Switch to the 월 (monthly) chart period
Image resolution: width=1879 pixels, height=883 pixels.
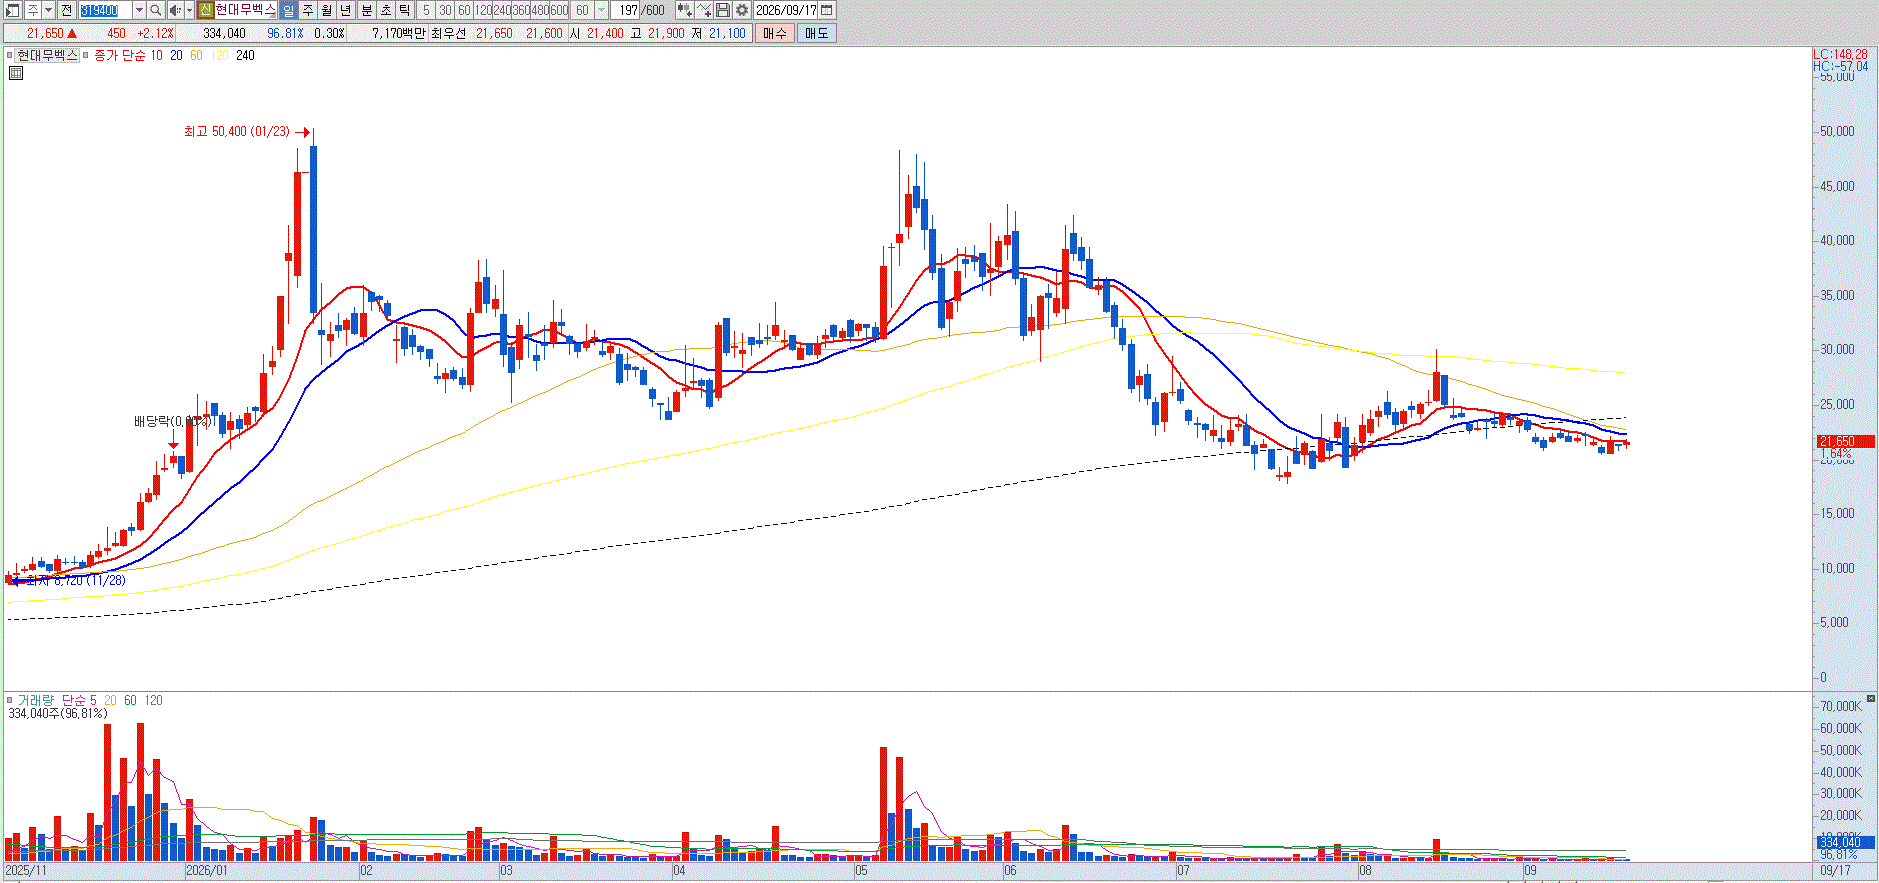327,10
